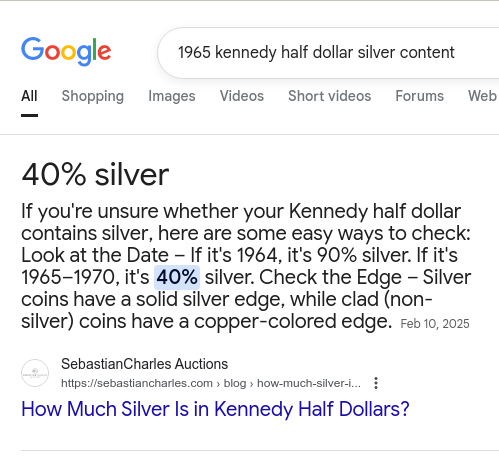Click the sebastiancharles.com URL breadcrumb
Image resolution: width=499 pixels, height=462 pixels.
211,383
